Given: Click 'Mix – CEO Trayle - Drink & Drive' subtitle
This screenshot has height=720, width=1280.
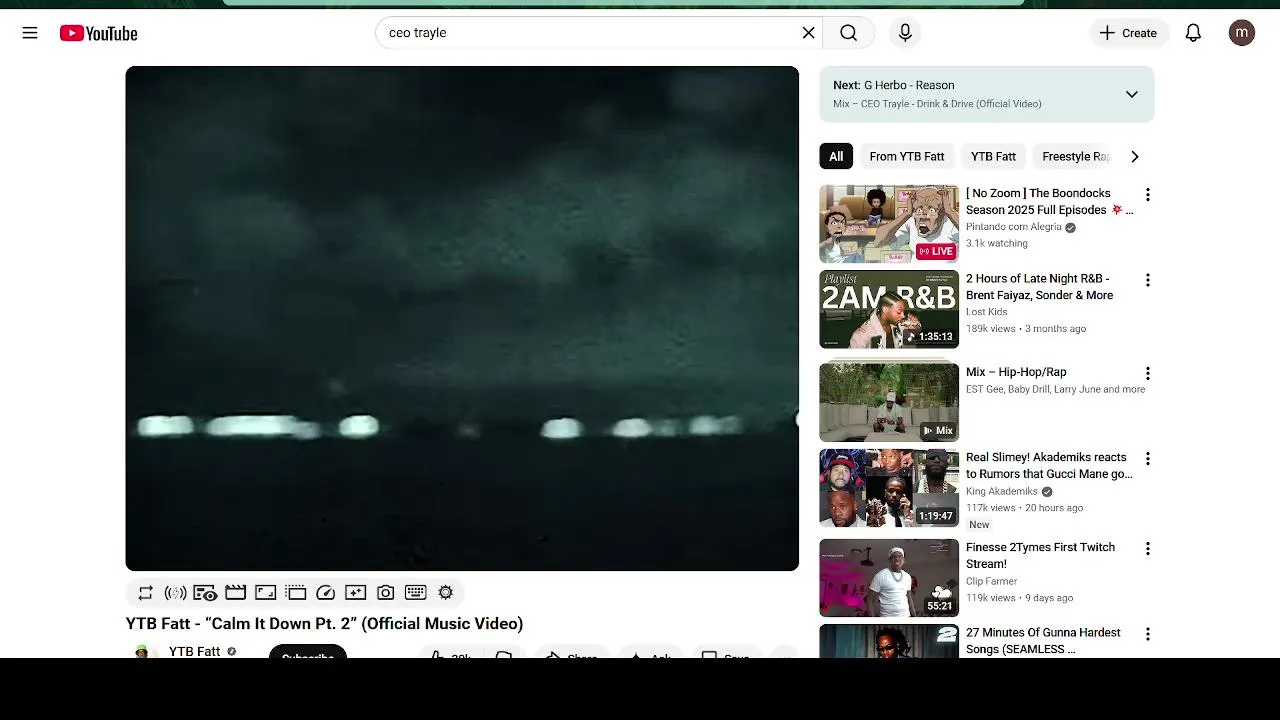Looking at the screenshot, I should point(937,104).
